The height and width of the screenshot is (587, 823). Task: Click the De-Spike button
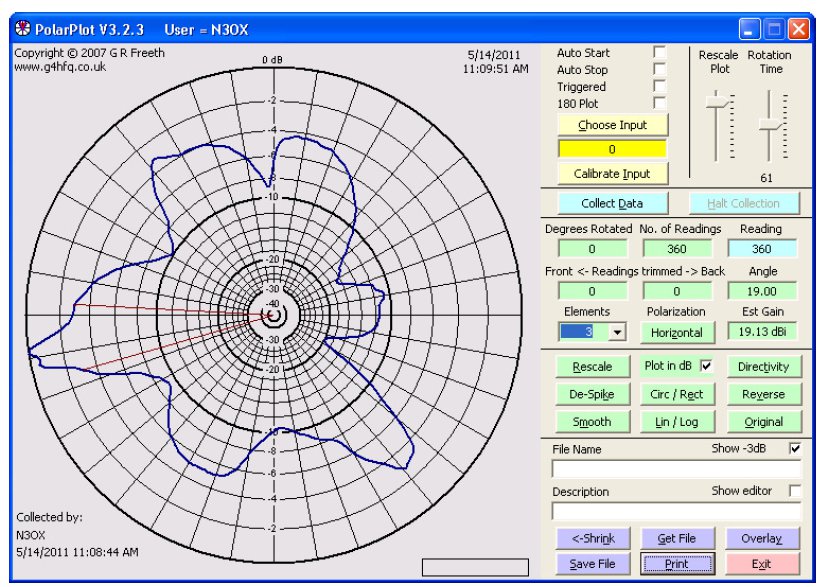point(591,394)
